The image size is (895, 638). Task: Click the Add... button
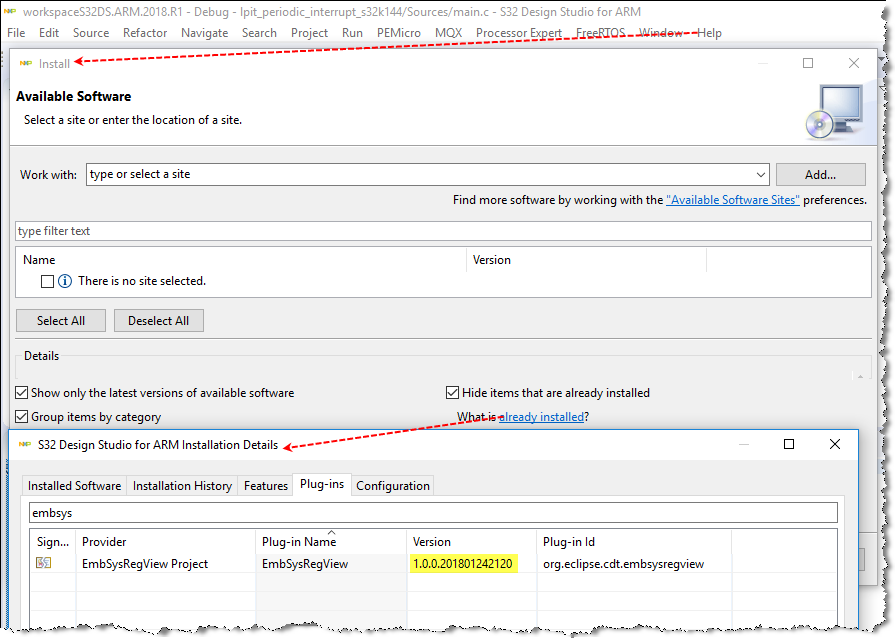pyautogui.click(x=820, y=175)
